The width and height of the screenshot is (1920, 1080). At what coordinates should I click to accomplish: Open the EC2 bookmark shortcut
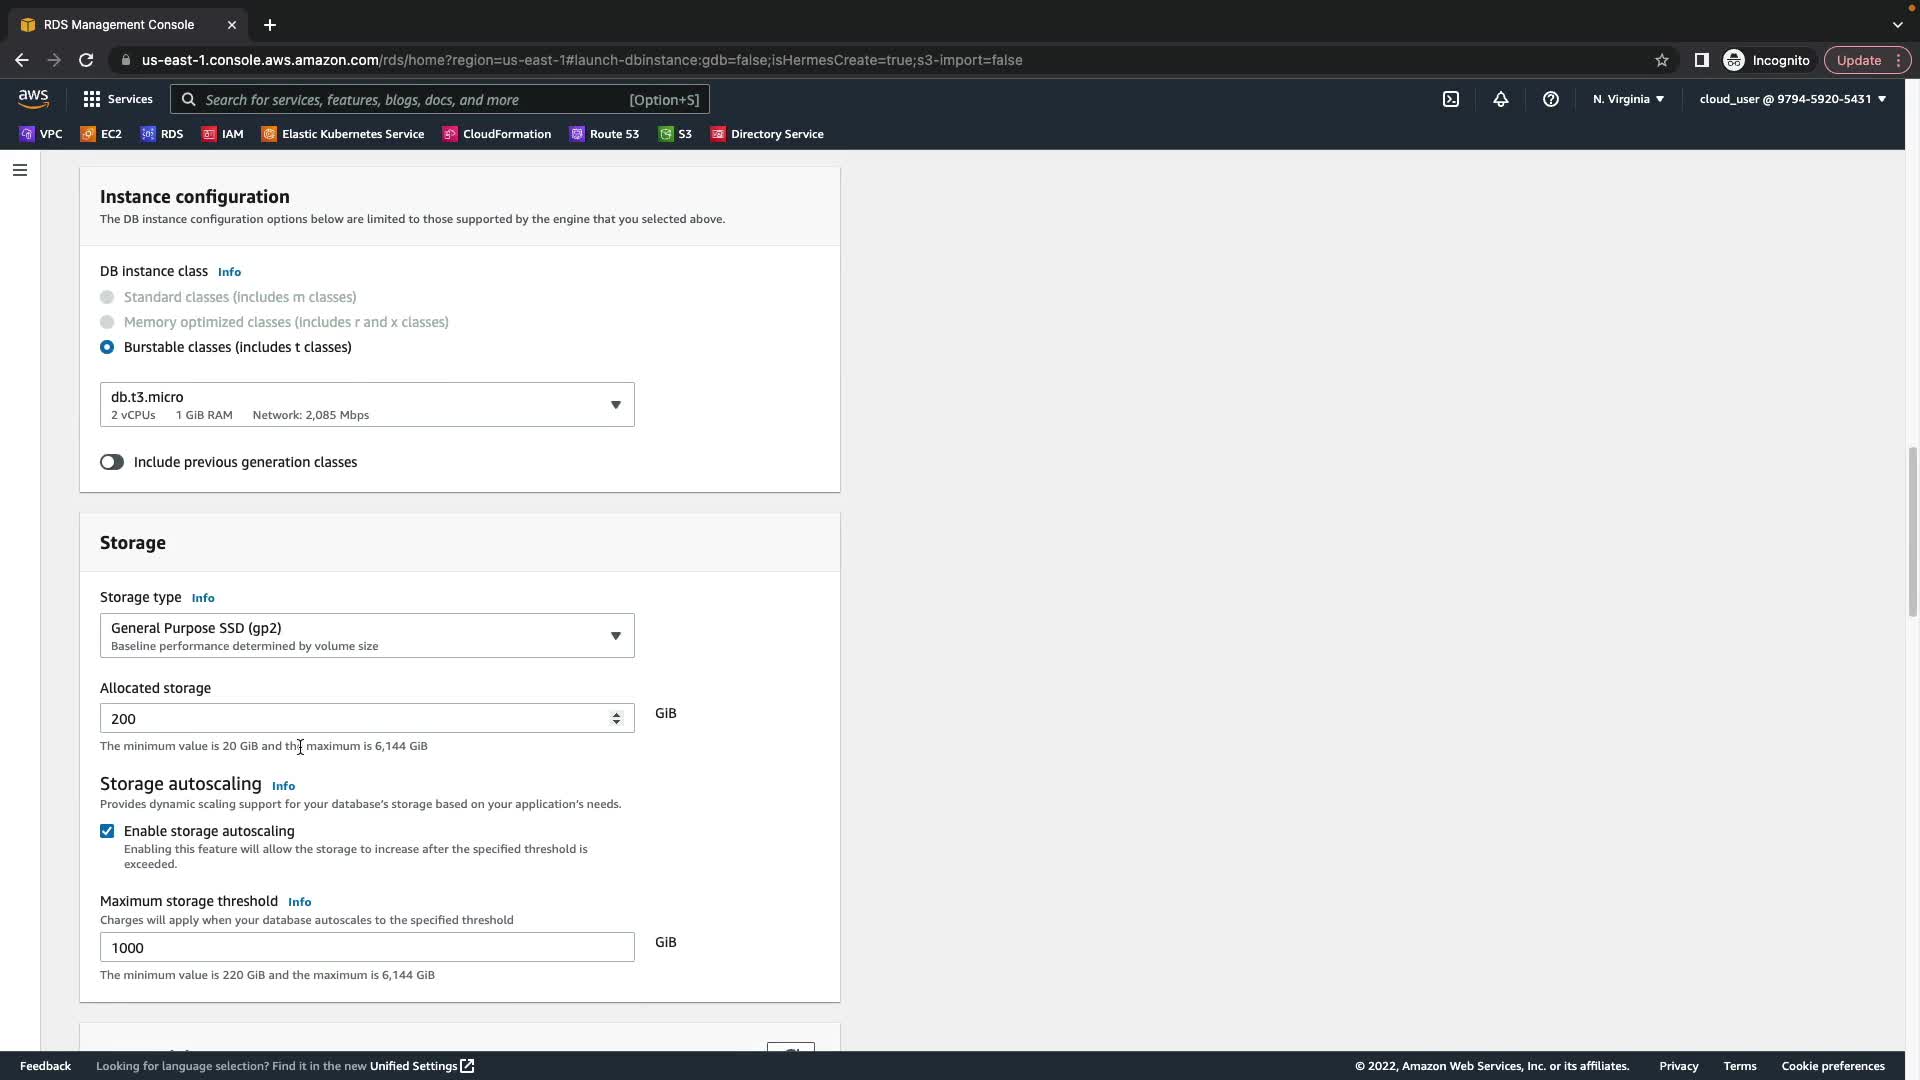[x=101, y=134]
